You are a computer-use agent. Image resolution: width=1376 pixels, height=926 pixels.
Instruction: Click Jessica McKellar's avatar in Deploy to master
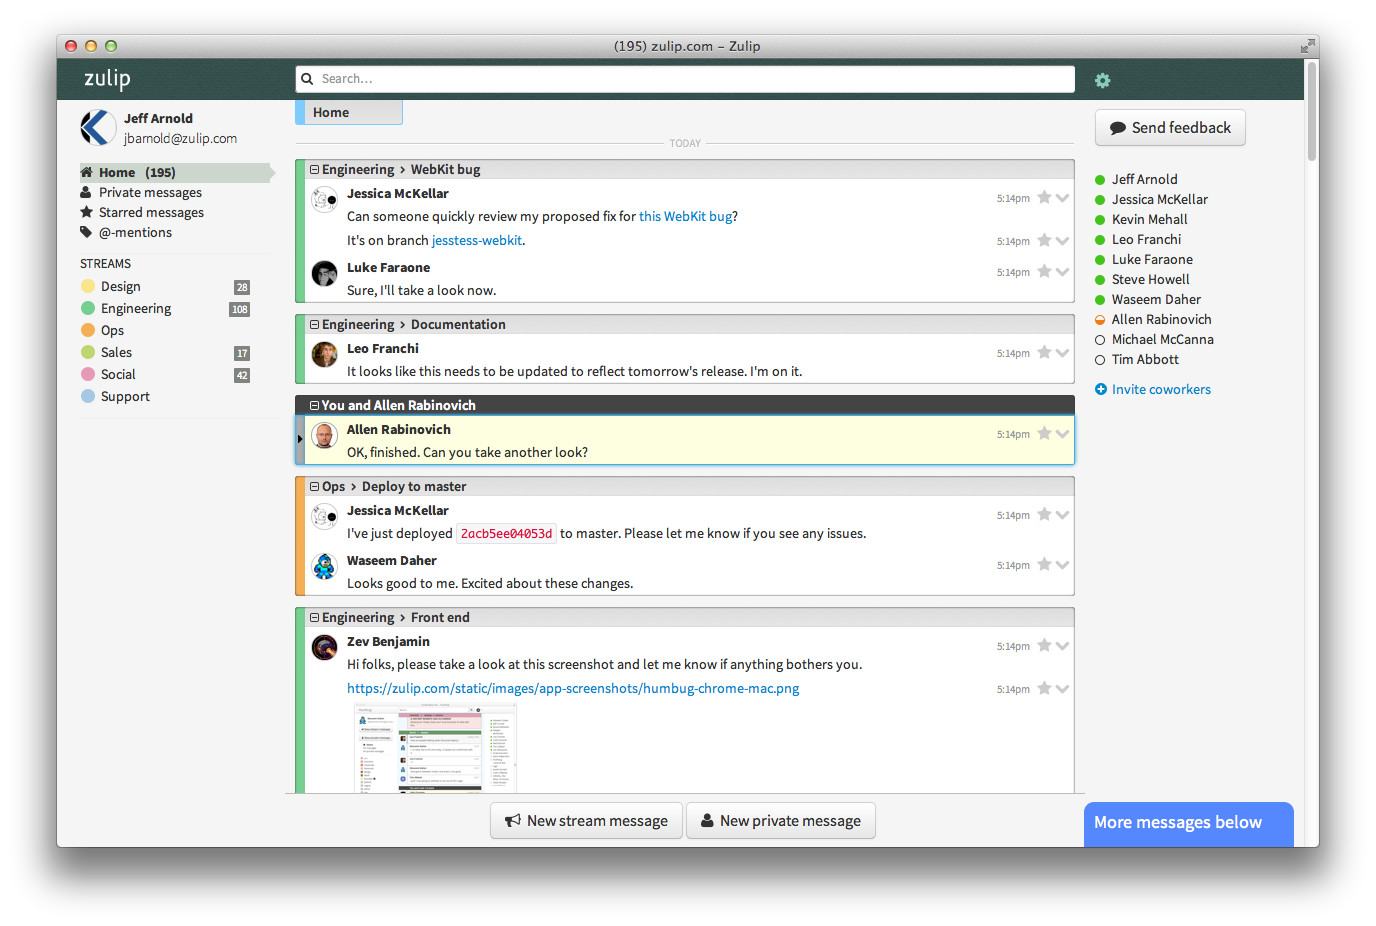pyautogui.click(x=324, y=516)
